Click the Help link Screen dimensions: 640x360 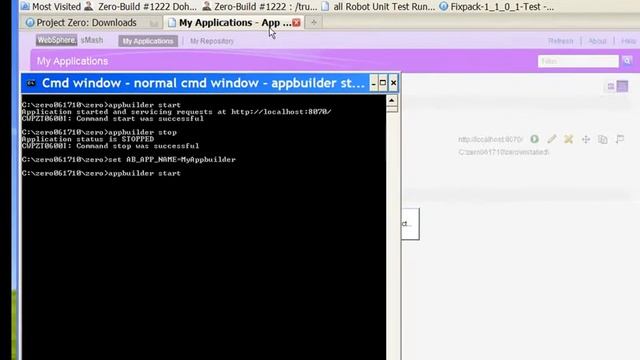[x=628, y=41]
